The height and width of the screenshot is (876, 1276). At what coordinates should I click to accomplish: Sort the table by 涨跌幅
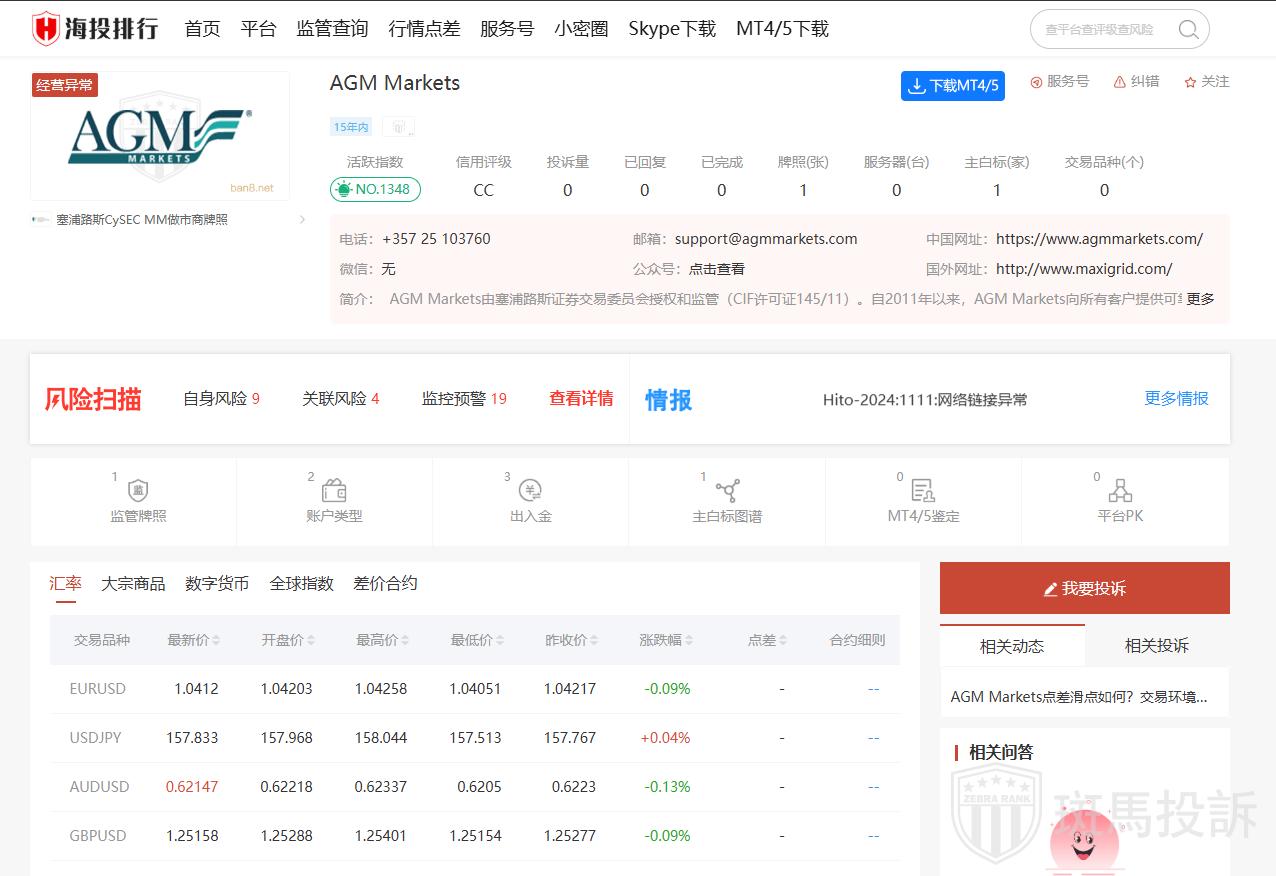tap(689, 640)
